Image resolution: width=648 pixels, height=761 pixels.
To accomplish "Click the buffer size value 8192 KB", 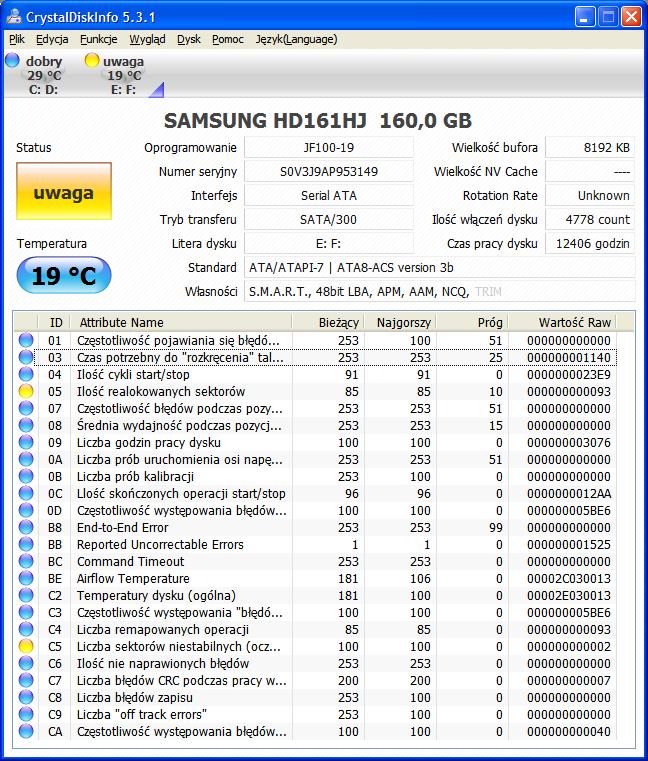I will click(x=590, y=147).
